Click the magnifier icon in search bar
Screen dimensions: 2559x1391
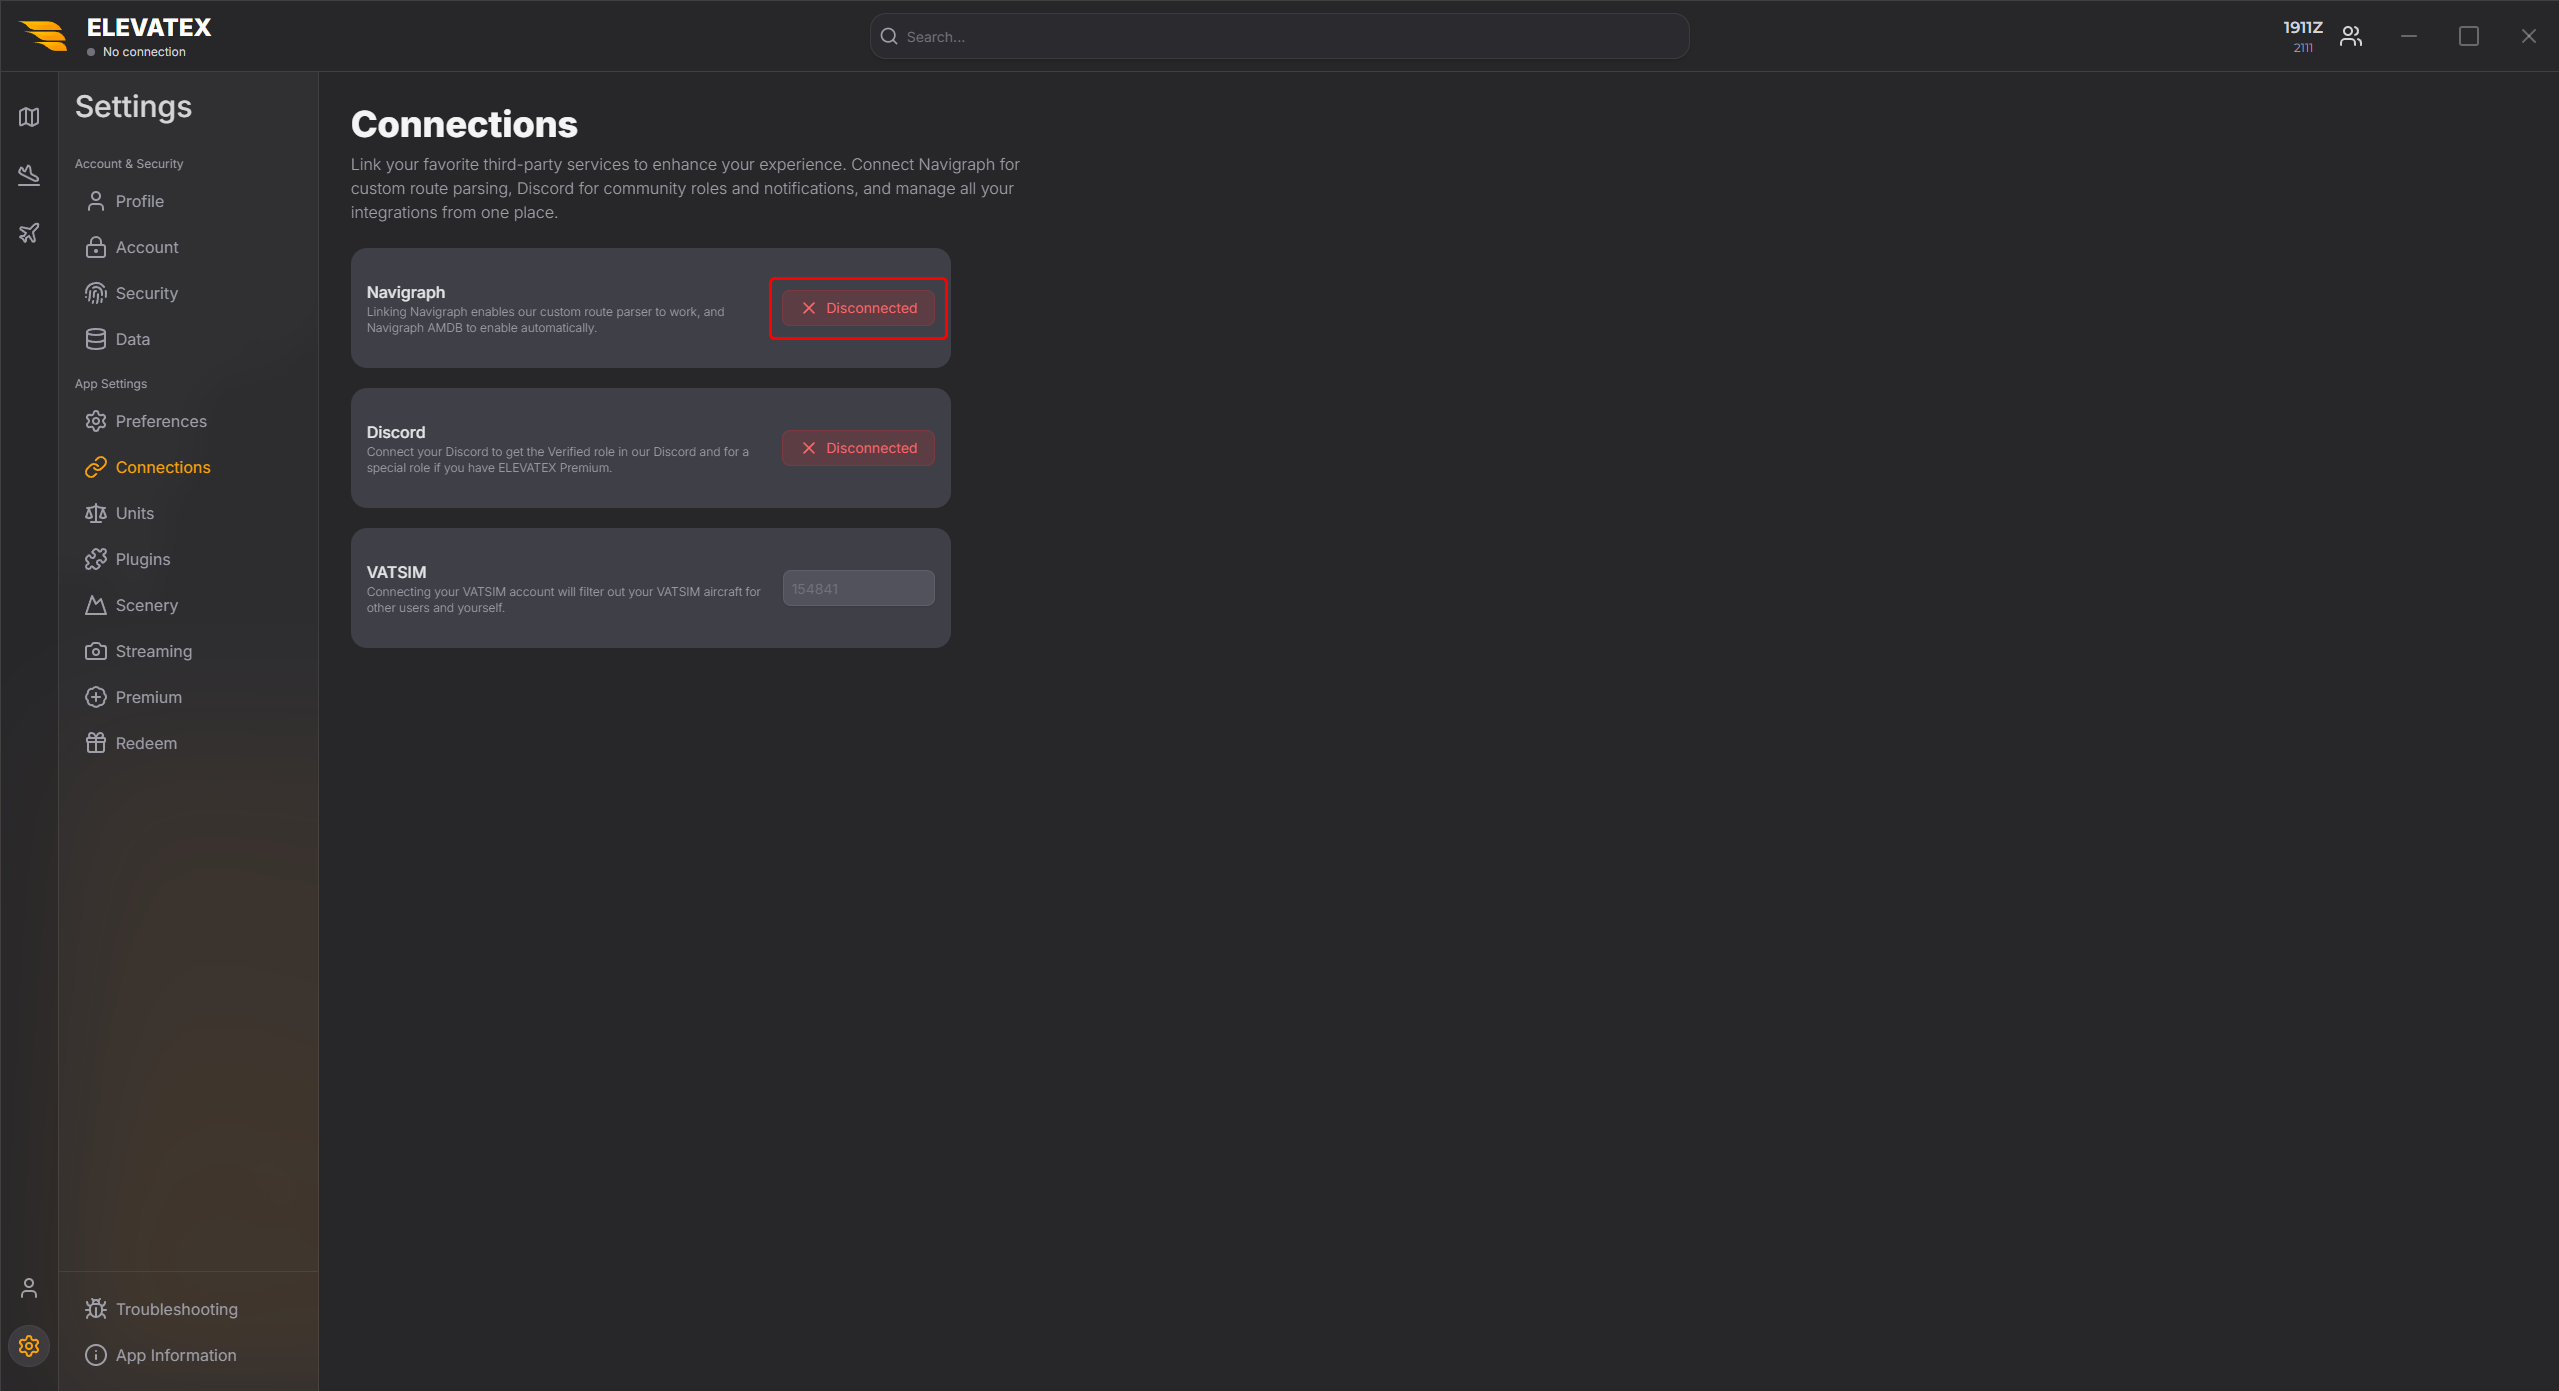click(x=889, y=36)
